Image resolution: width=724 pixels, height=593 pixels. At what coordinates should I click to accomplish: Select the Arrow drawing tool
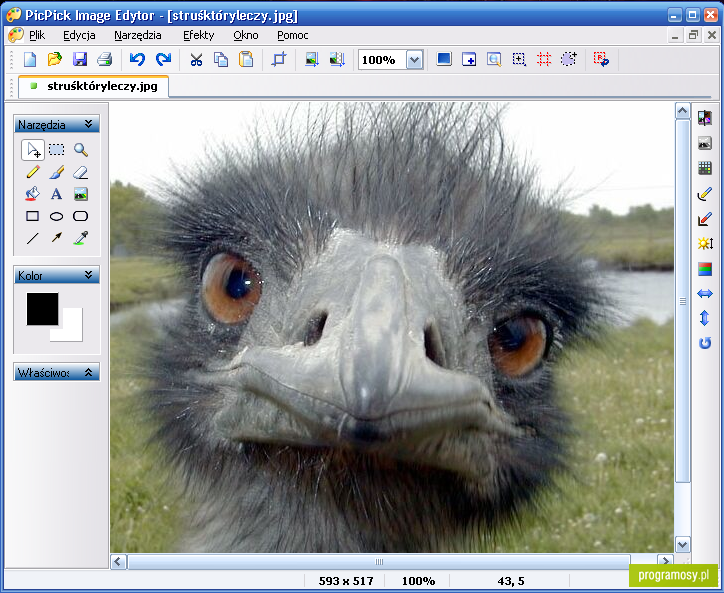[x=57, y=238]
